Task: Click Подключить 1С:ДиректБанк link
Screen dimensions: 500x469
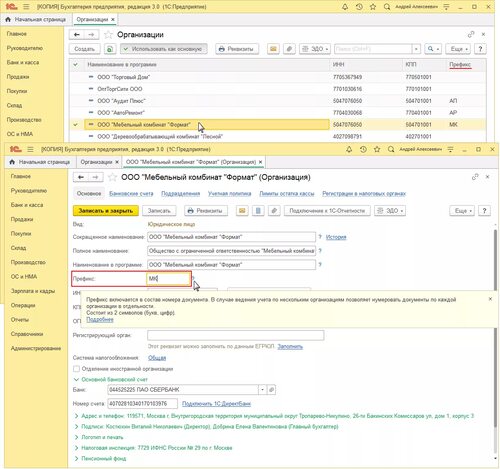Action: [x=216, y=404]
